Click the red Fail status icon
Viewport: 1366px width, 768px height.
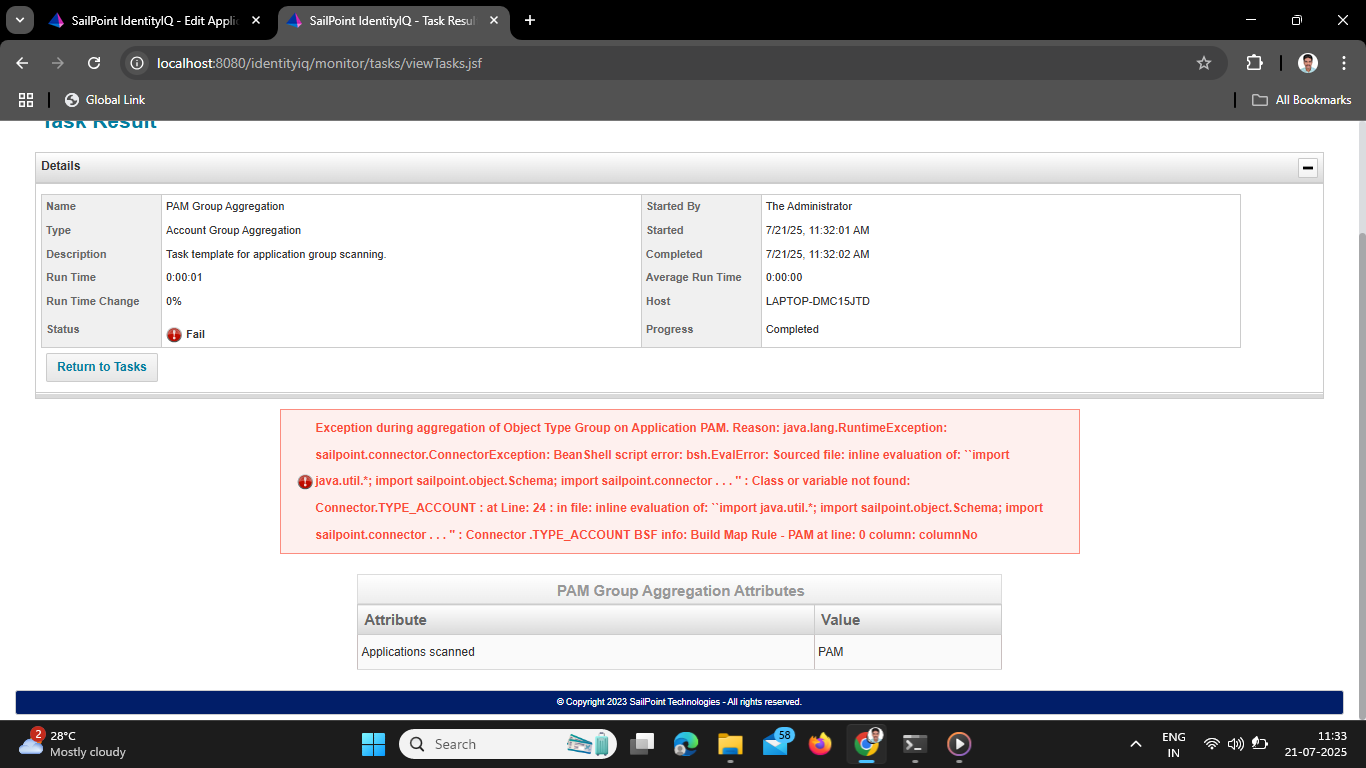[174, 334]
